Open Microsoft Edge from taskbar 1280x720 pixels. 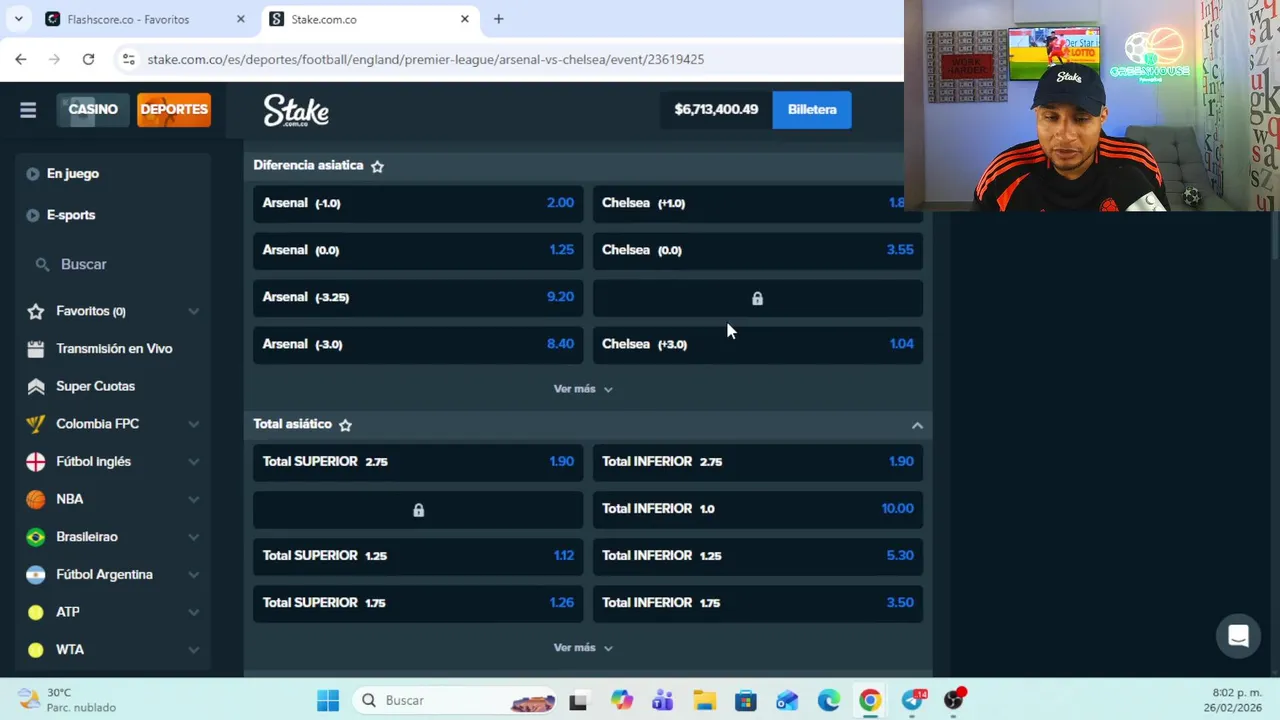point(829,700)
